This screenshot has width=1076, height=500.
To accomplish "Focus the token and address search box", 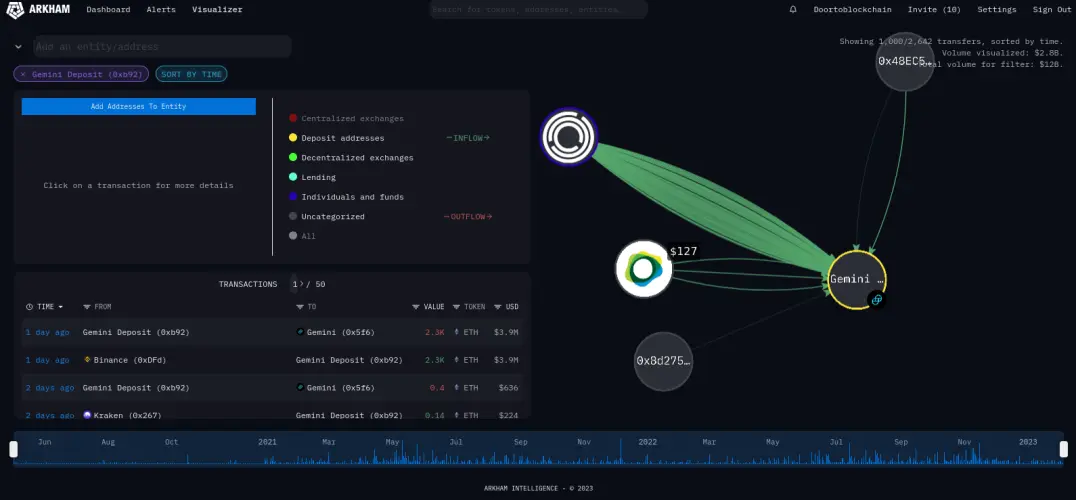I will [x=539, y=10].
